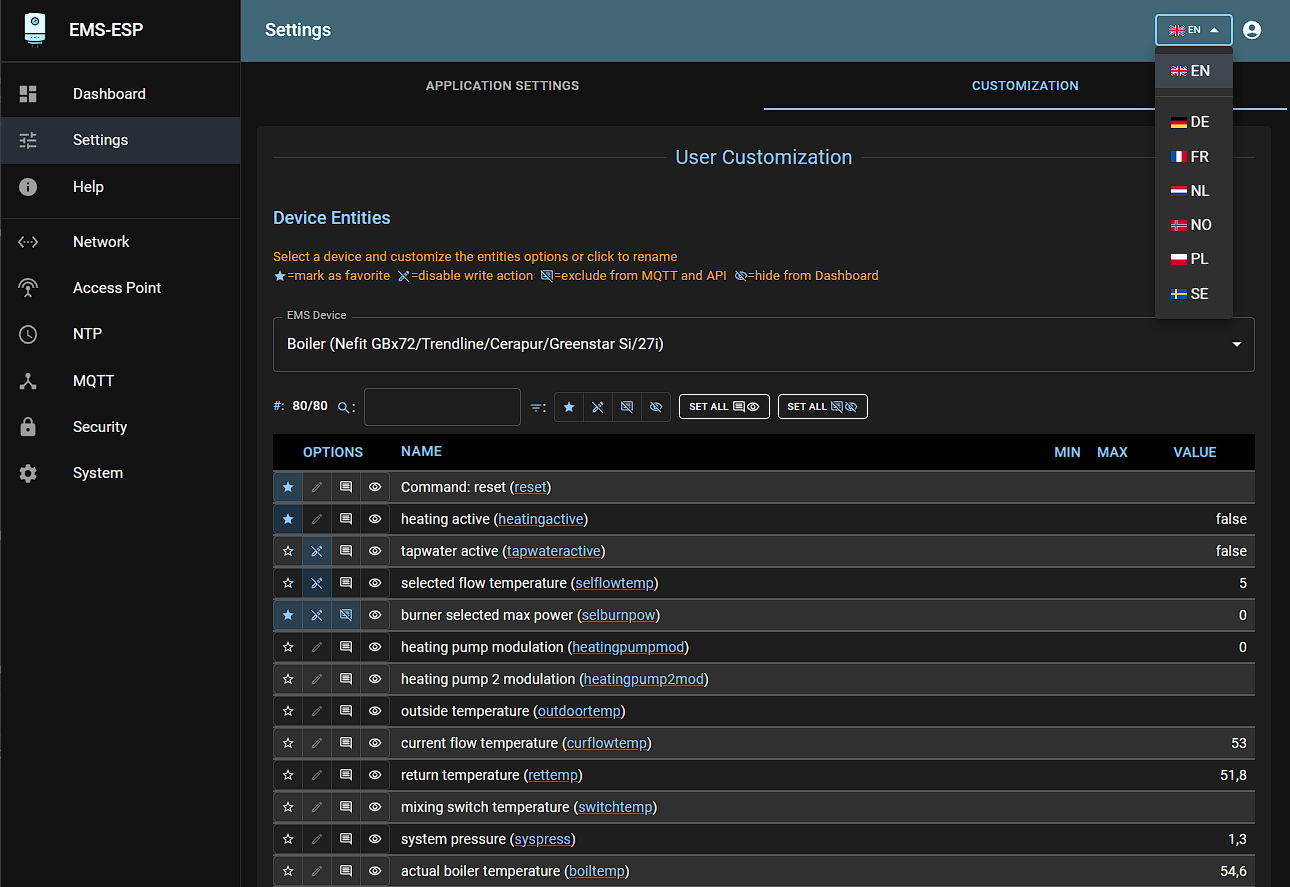Image resolution: width=1290 pixels, height=887 pixels.
Task: Collapse the open EN language menu
Action: click(x=1194, y=29)
